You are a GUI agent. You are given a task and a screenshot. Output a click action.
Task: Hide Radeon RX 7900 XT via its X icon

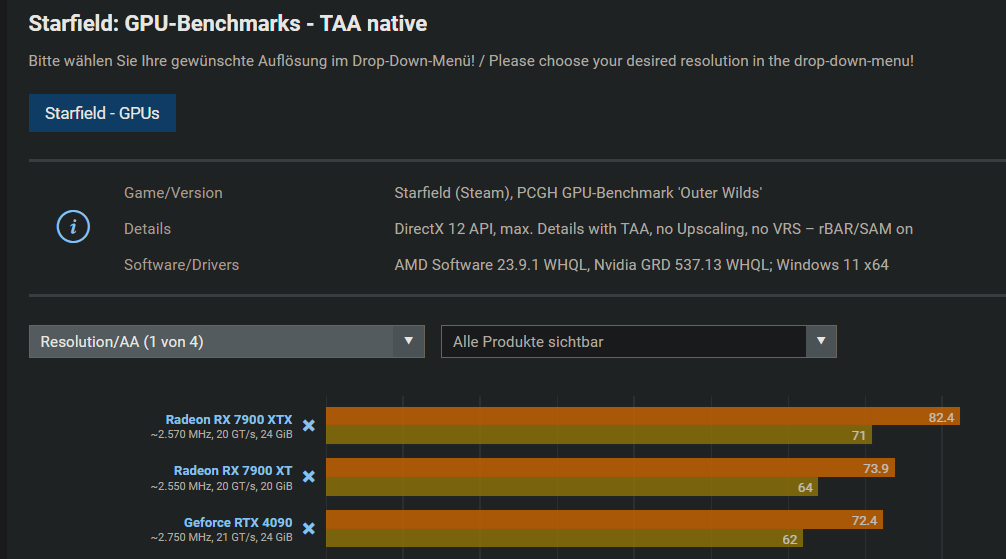(x=309, y=477)
